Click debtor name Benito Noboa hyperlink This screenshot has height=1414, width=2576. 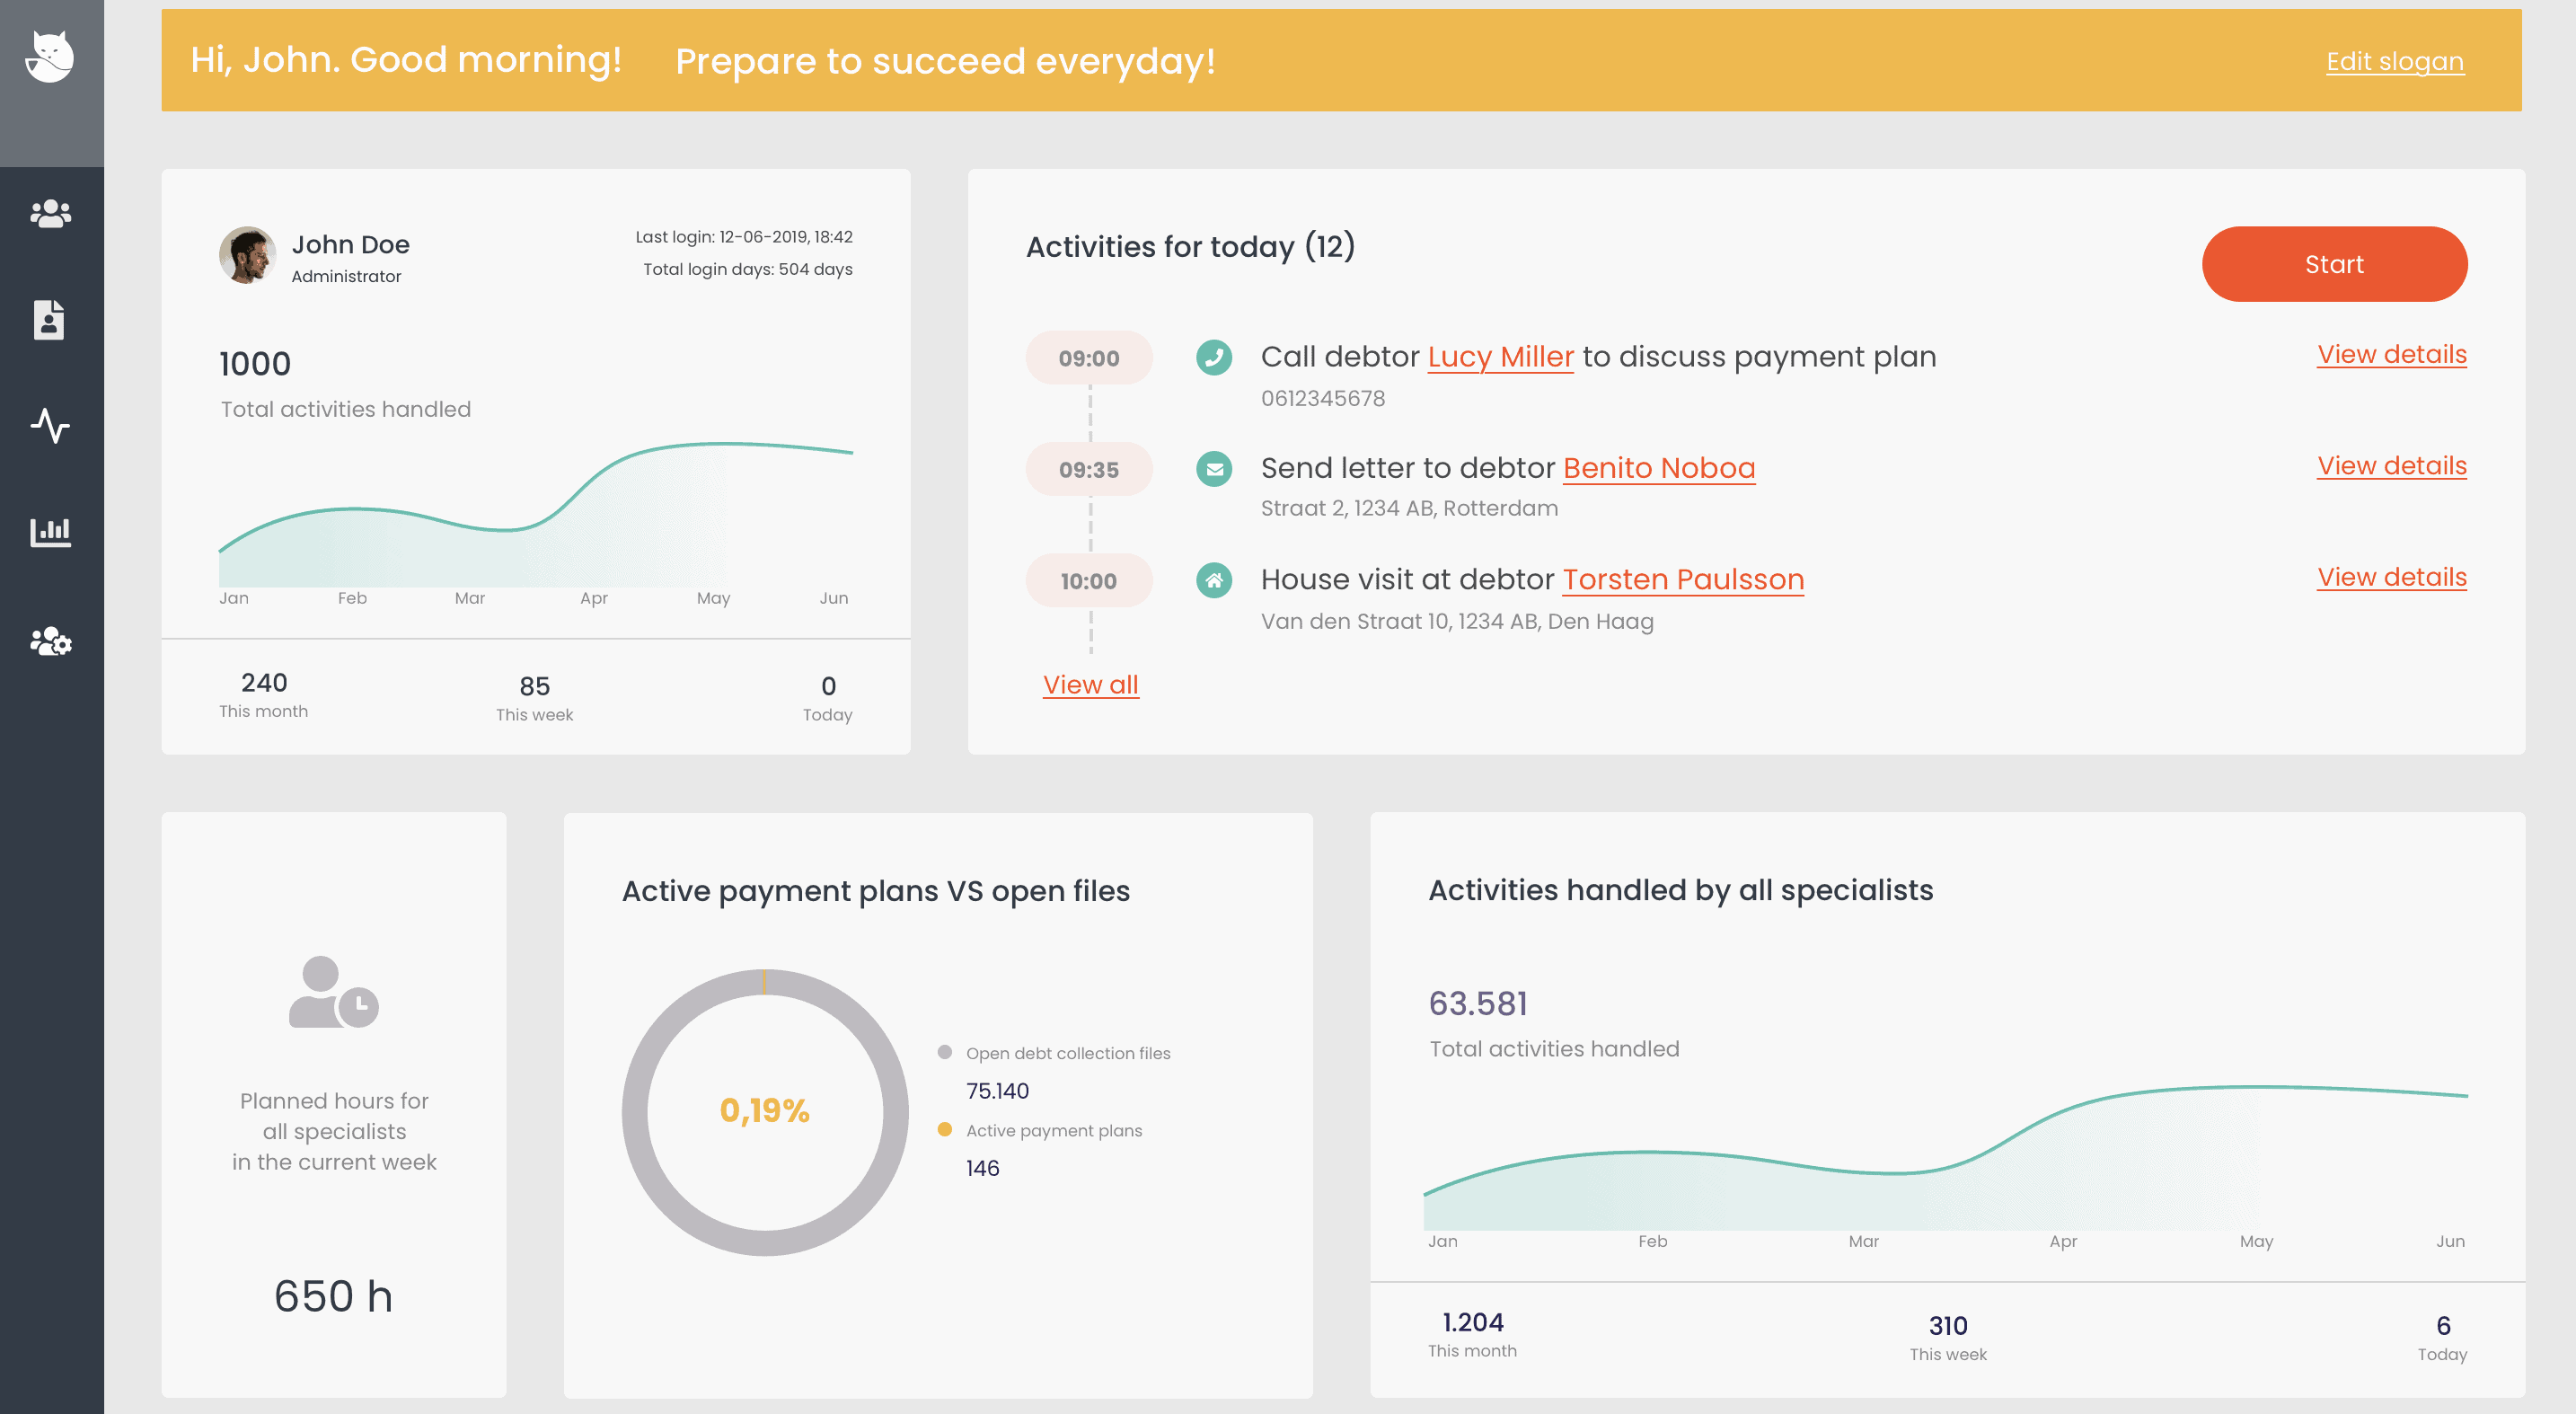1661,466
